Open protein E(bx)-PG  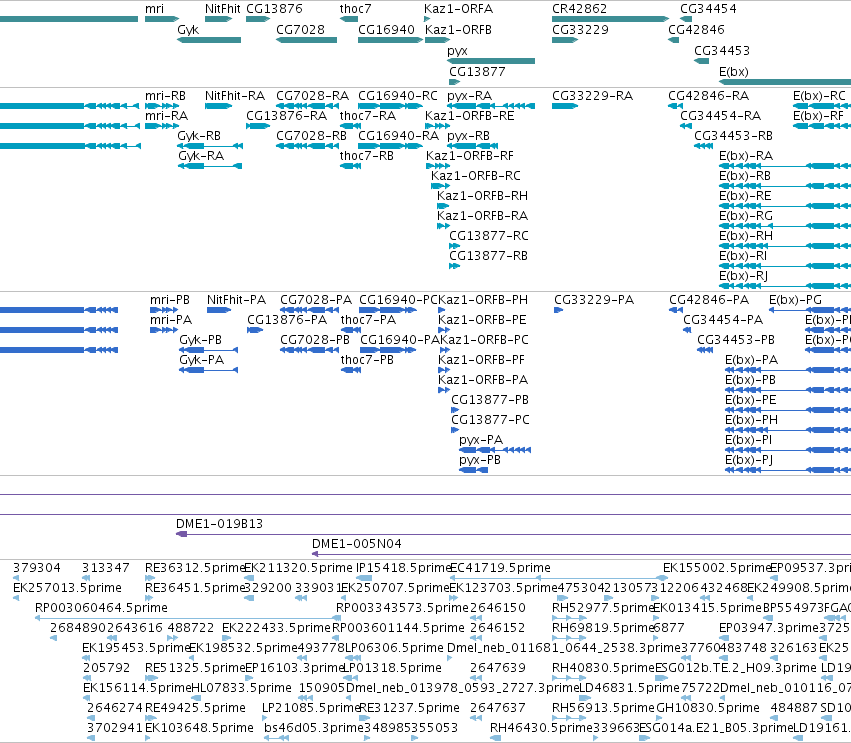795,300
